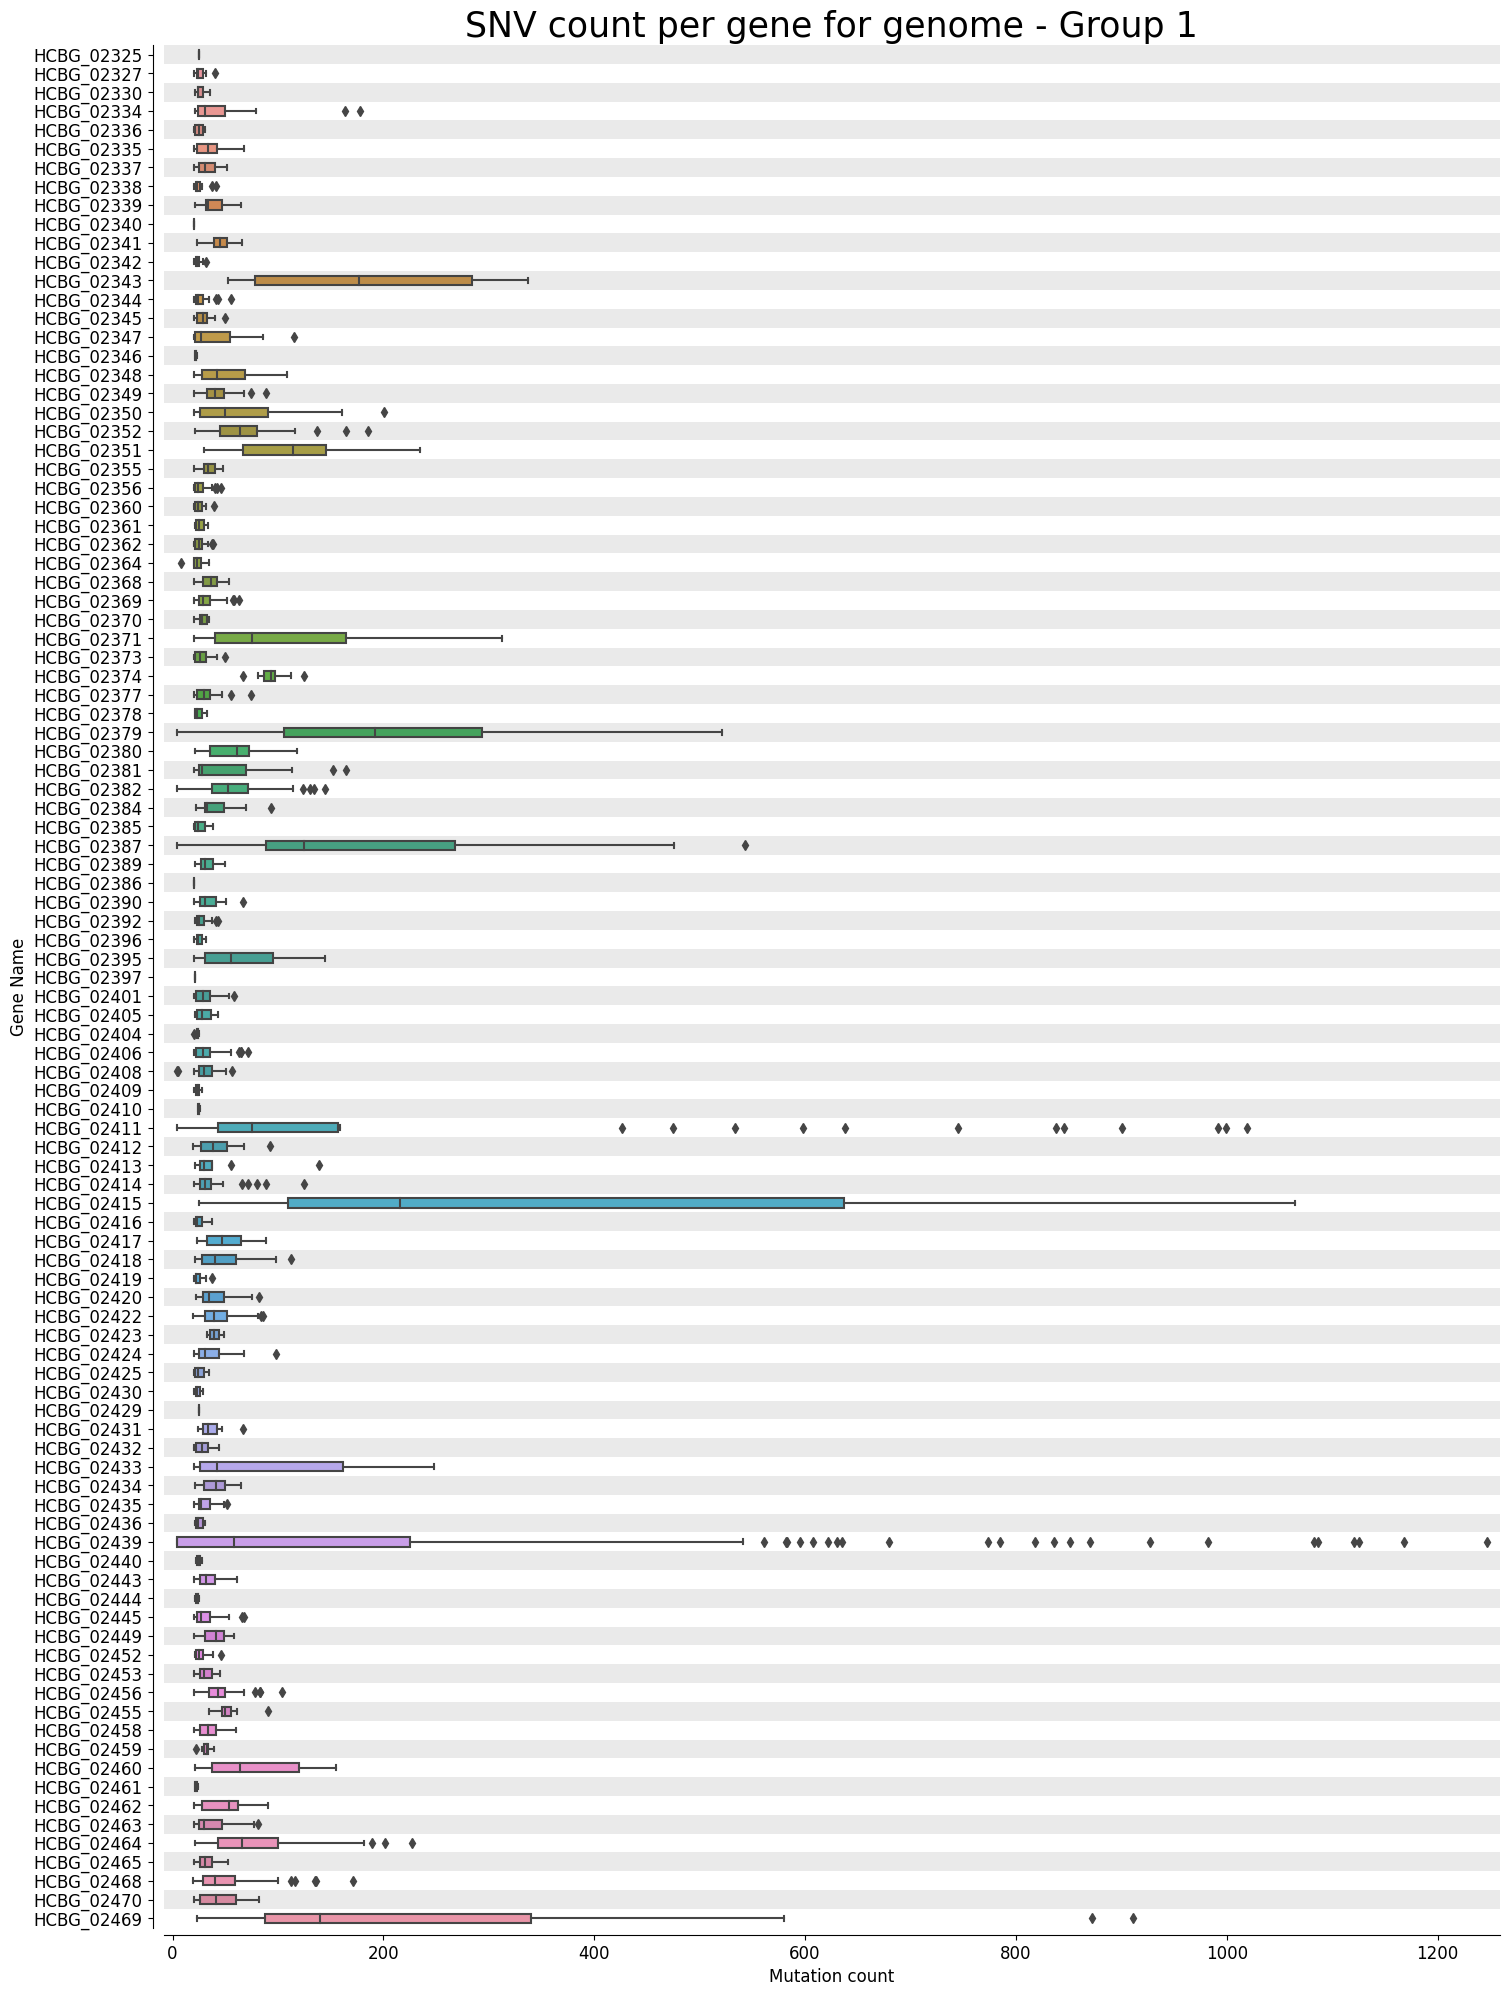This screenshot has height=1996, width=1510.
Task: Click the HCBG_02433 lavender box plot
Action: 272,1467
